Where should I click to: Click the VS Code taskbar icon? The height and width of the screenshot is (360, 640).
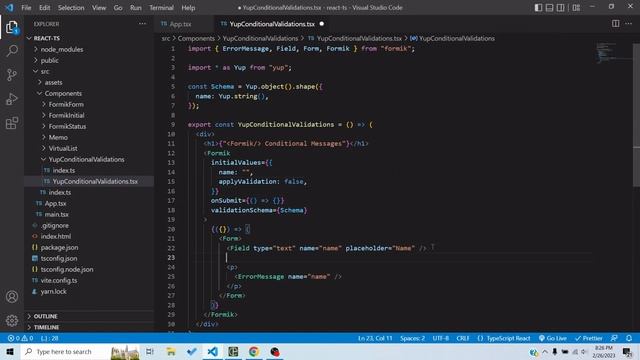click(212, 351)
